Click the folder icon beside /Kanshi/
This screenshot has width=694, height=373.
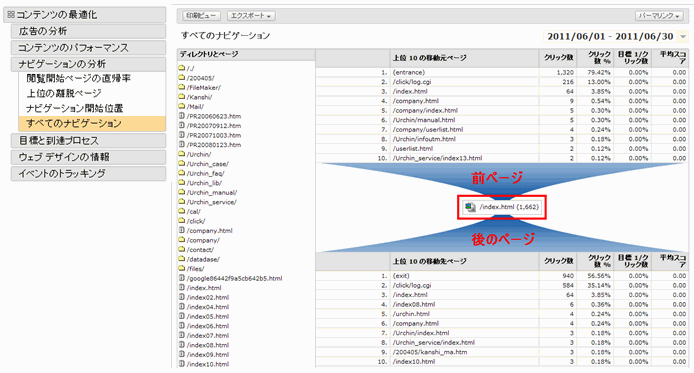[x=181, y=96]
